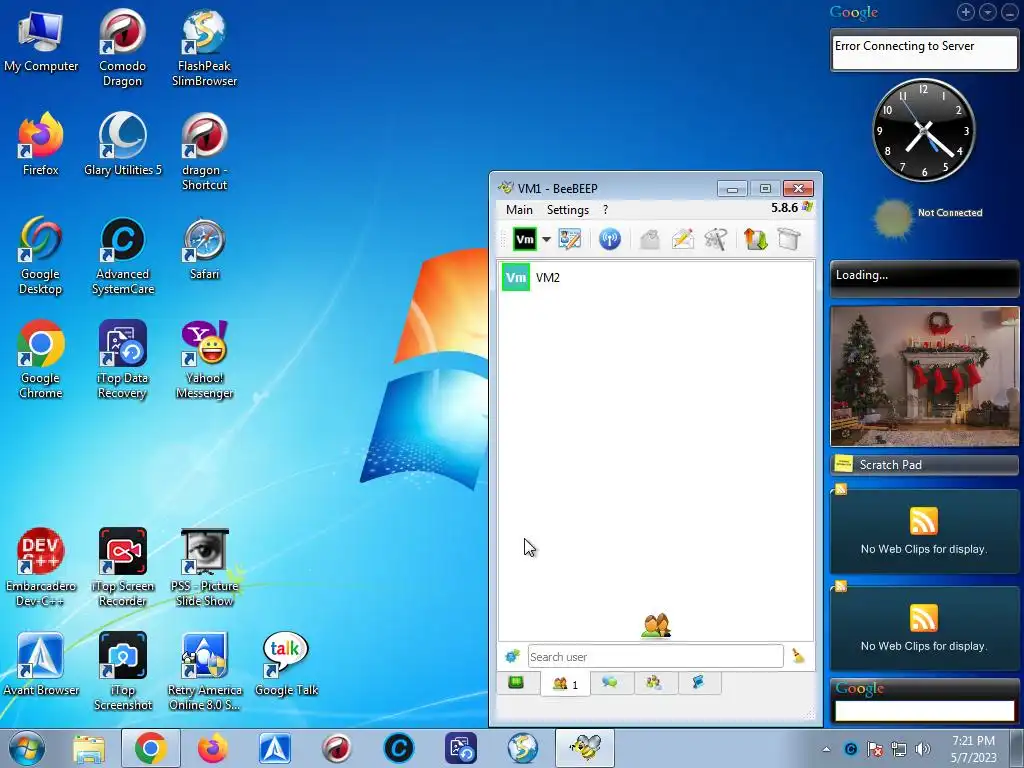Click the write message pencil-envelope icon
The image size is (1024, 768).
pos(682,239)
